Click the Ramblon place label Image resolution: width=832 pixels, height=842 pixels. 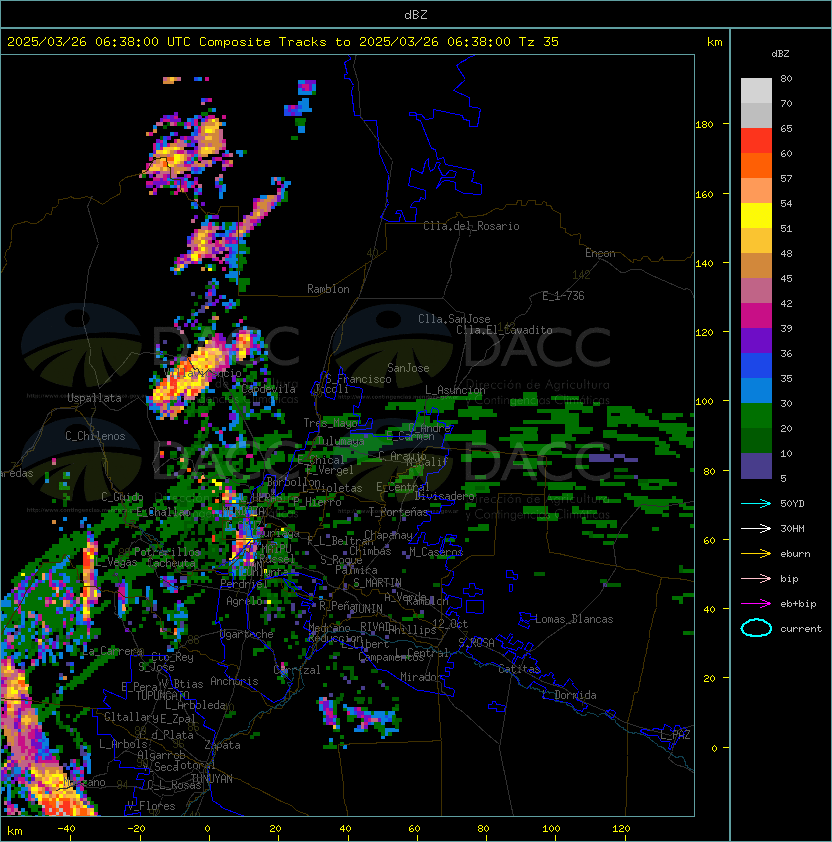(328, 289)
